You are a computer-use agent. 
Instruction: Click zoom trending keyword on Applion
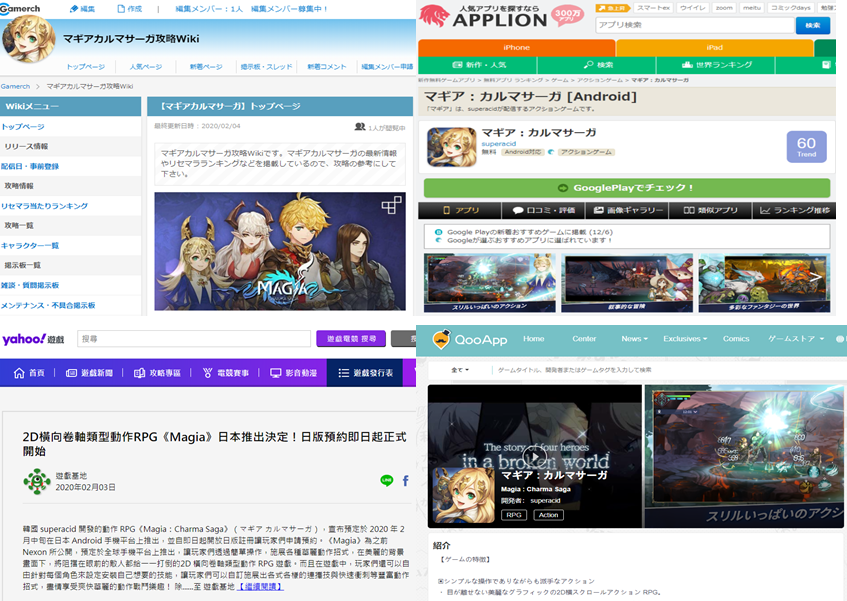[724, 8]
